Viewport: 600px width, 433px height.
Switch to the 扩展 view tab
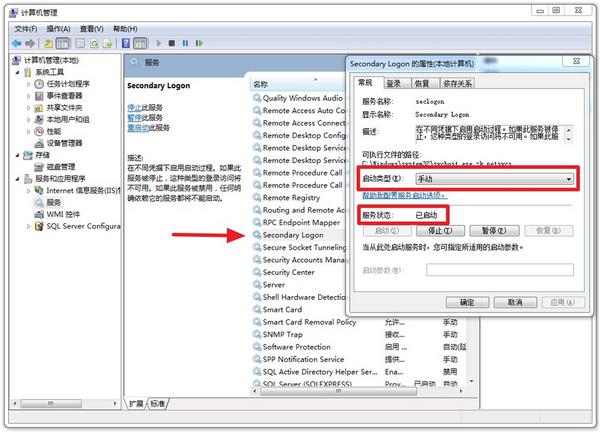point(136,404)
